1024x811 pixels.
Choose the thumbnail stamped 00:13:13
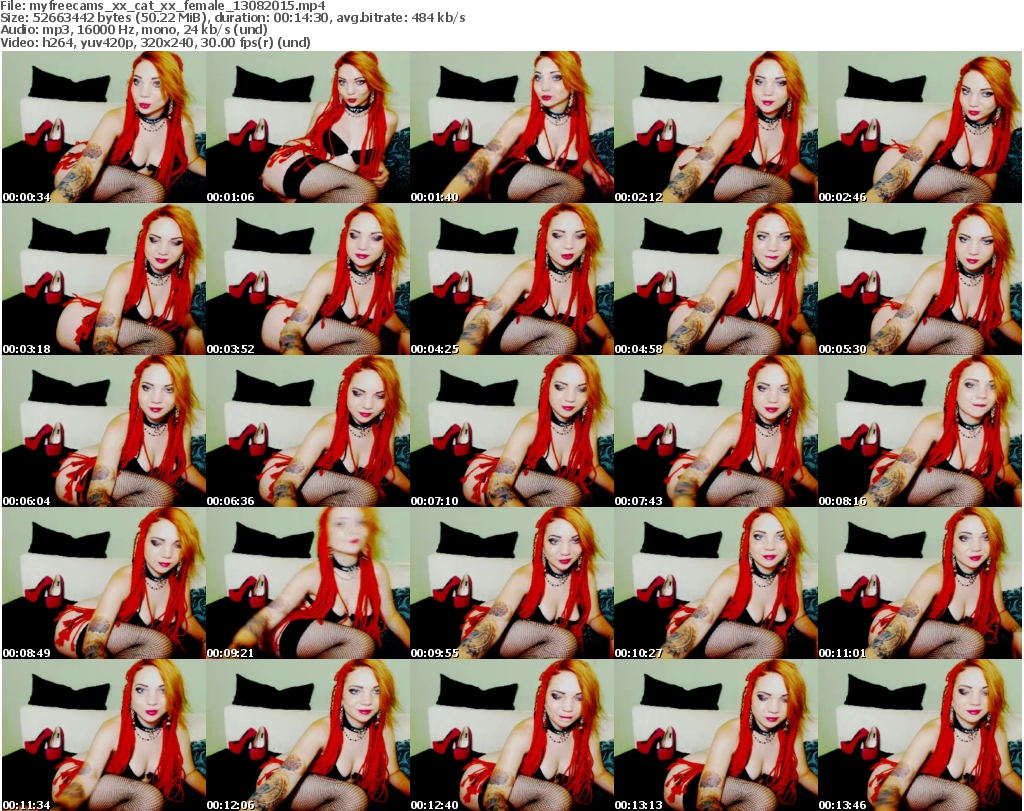coord(716,735)
